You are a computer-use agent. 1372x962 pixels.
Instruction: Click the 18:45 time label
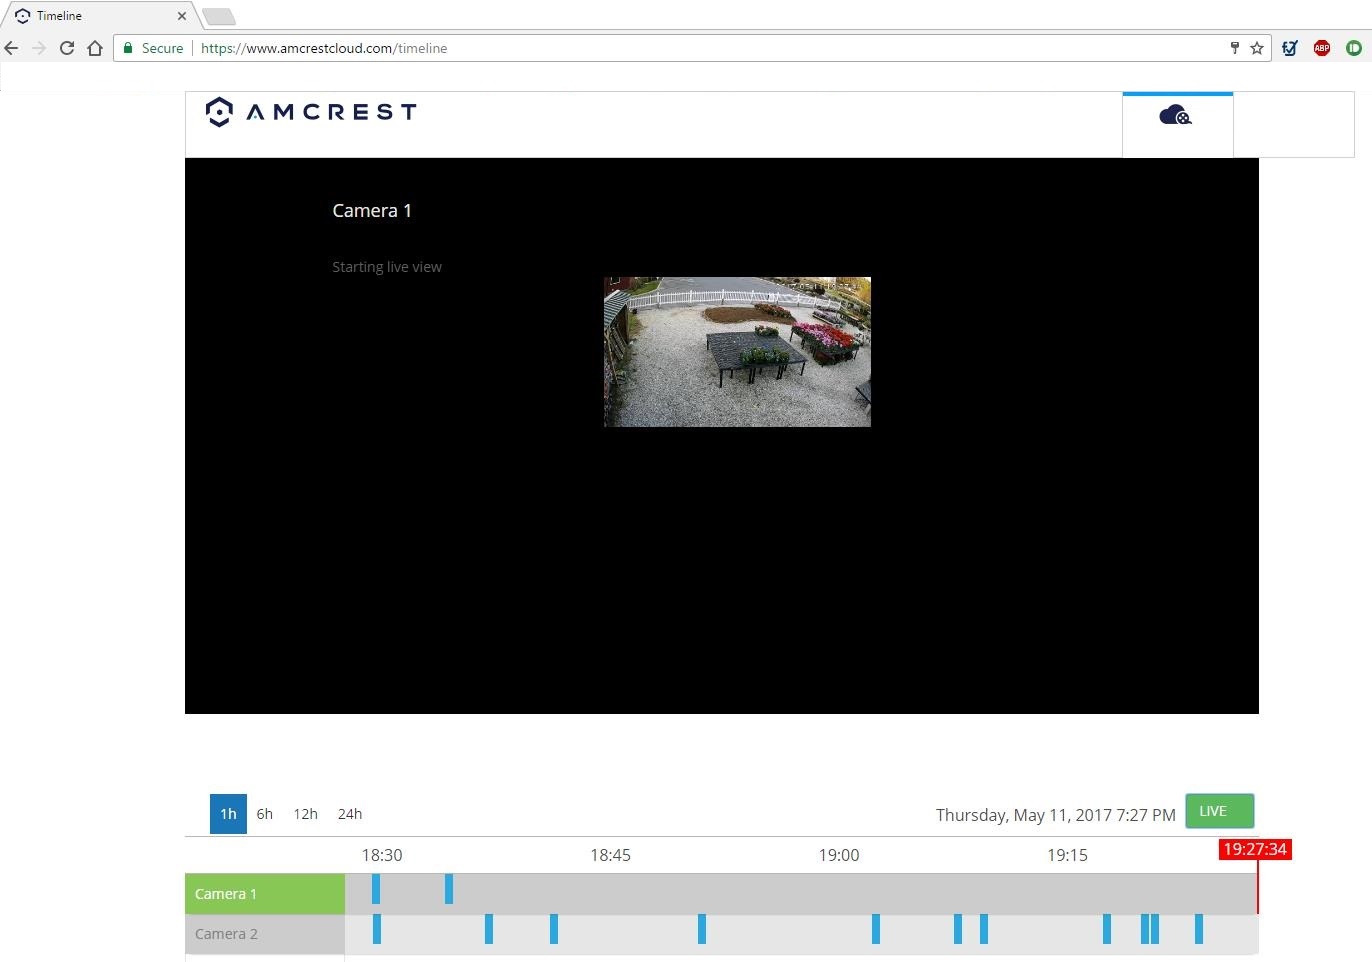click(x=610, y=855)
